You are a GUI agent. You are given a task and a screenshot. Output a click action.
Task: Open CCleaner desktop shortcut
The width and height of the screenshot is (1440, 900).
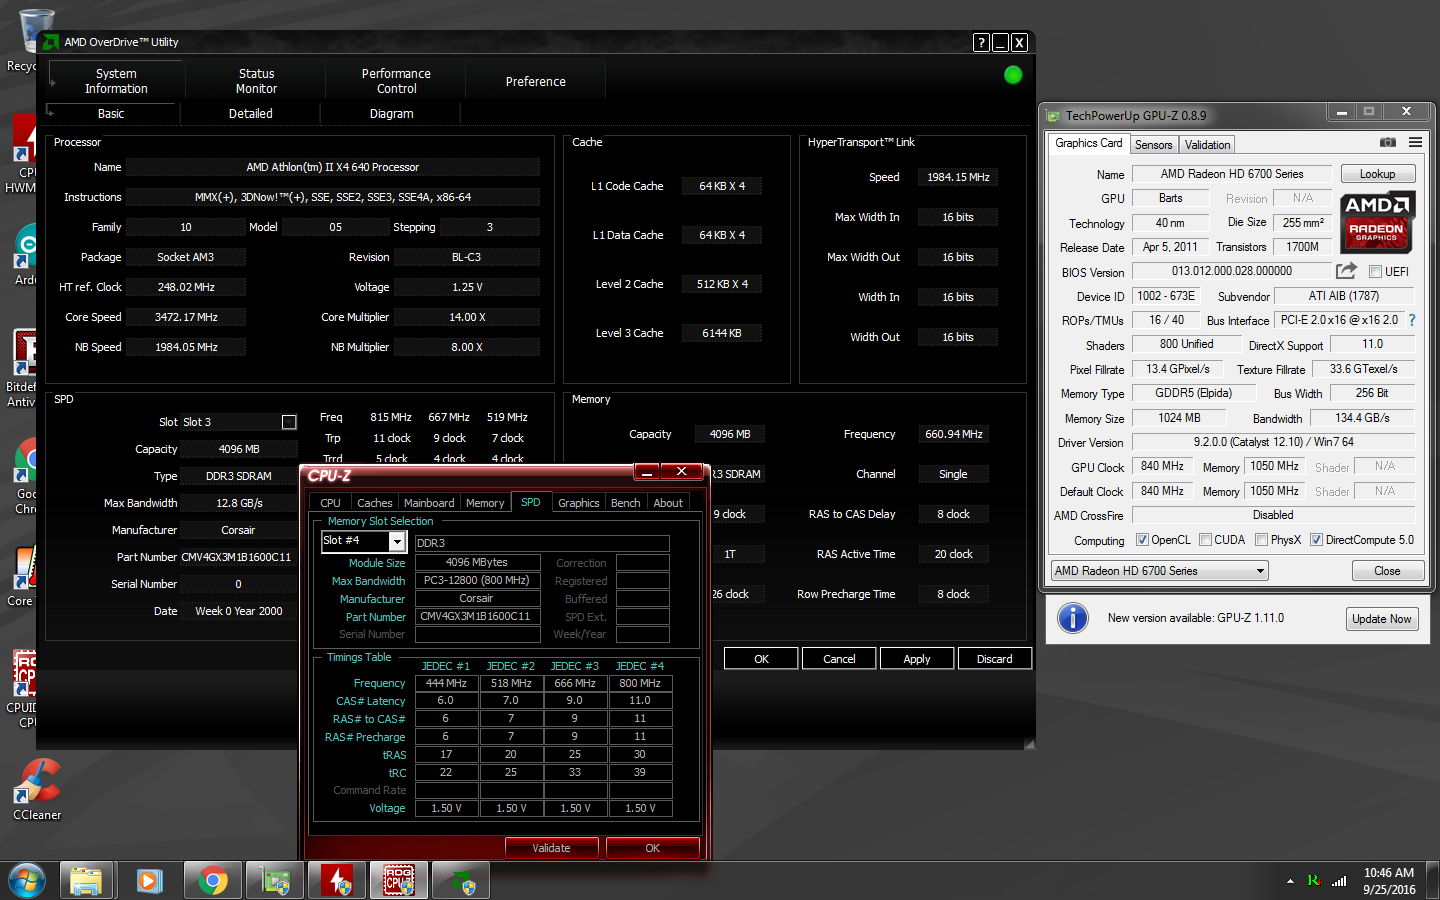(x=37, y=790)
